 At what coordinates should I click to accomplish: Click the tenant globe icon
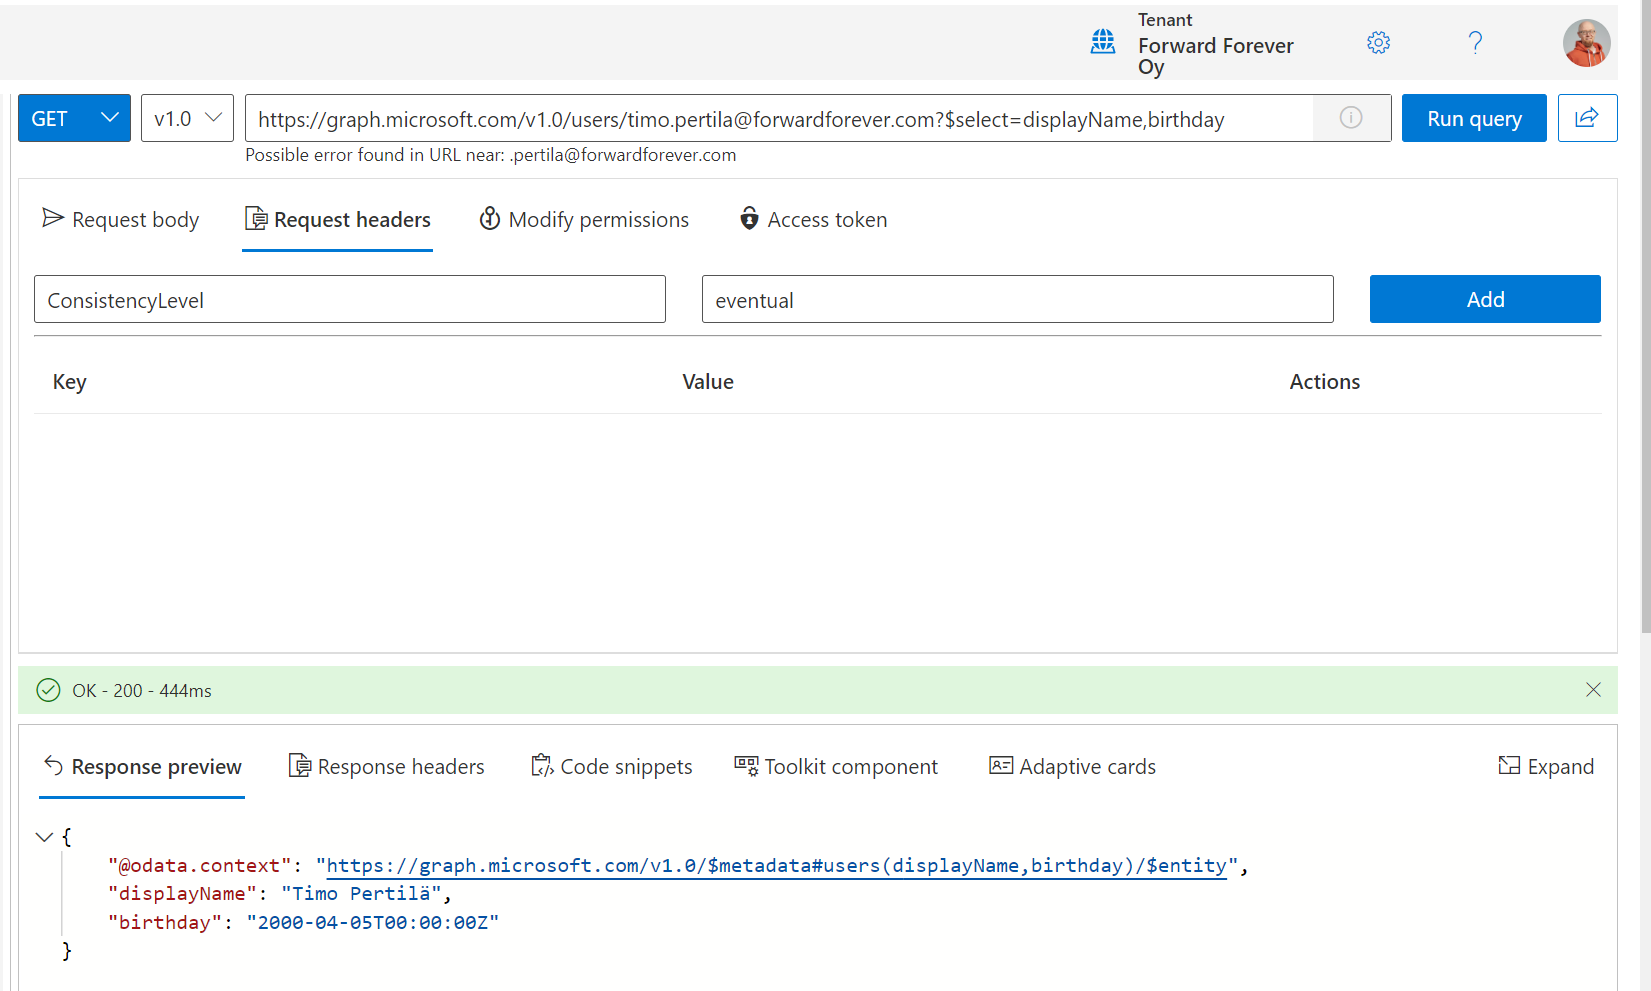click(x=1103, y=42)
